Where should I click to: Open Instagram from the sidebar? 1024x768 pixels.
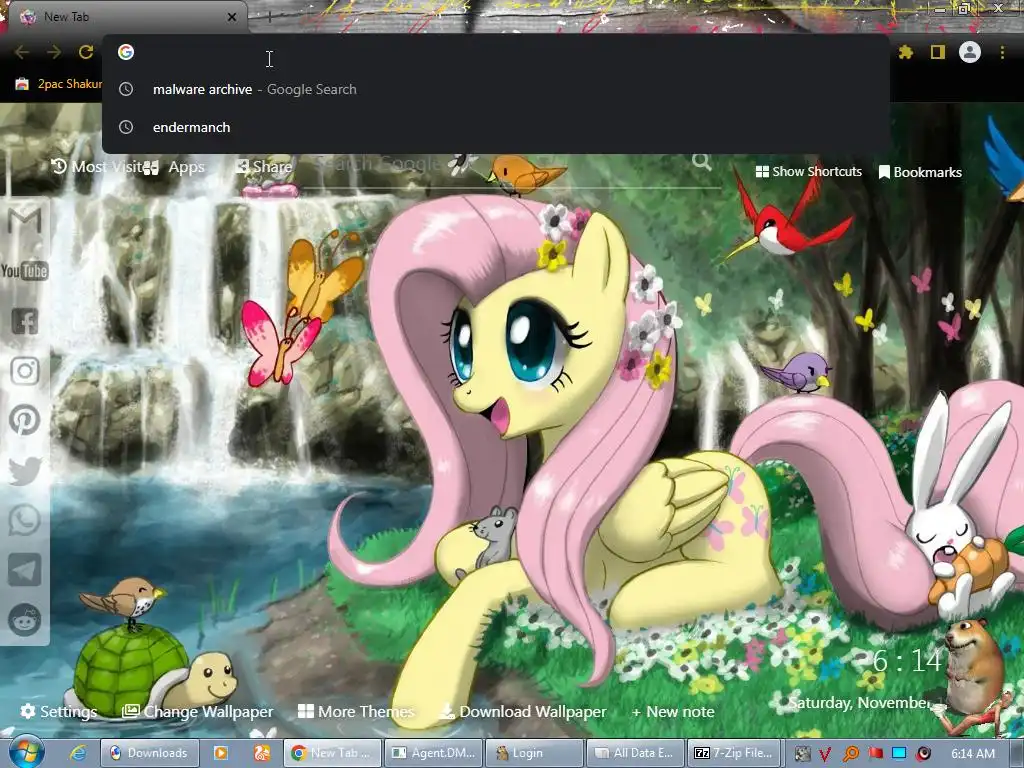[x=25, y=371]
